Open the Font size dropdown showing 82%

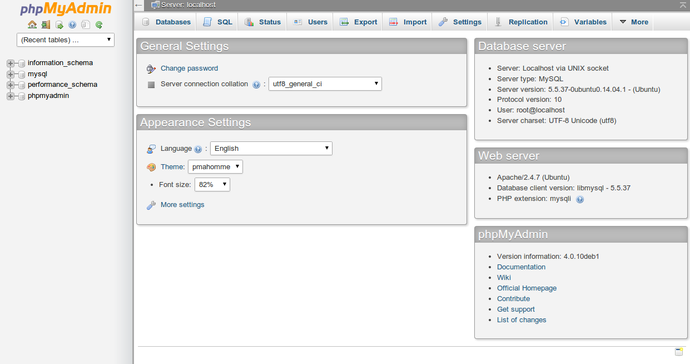212,184
